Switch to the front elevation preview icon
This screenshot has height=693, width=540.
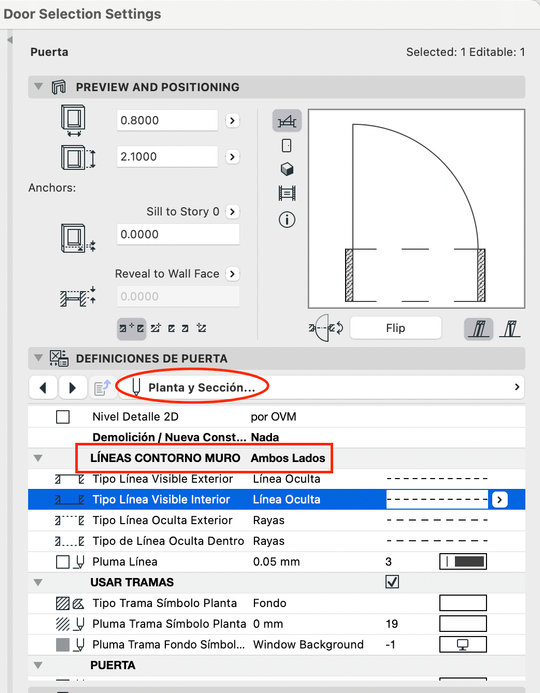[287, 145]
